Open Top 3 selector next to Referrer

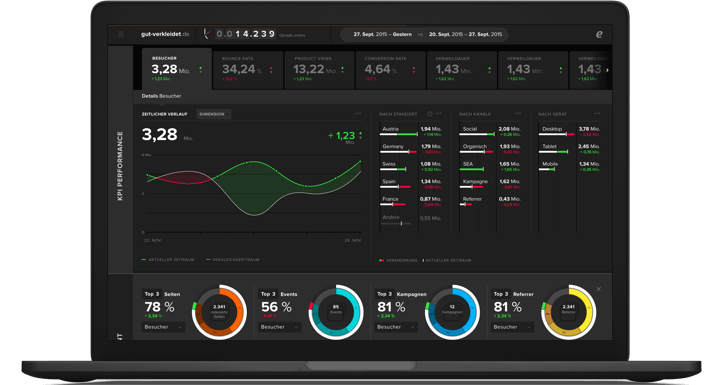coord(501,294)
